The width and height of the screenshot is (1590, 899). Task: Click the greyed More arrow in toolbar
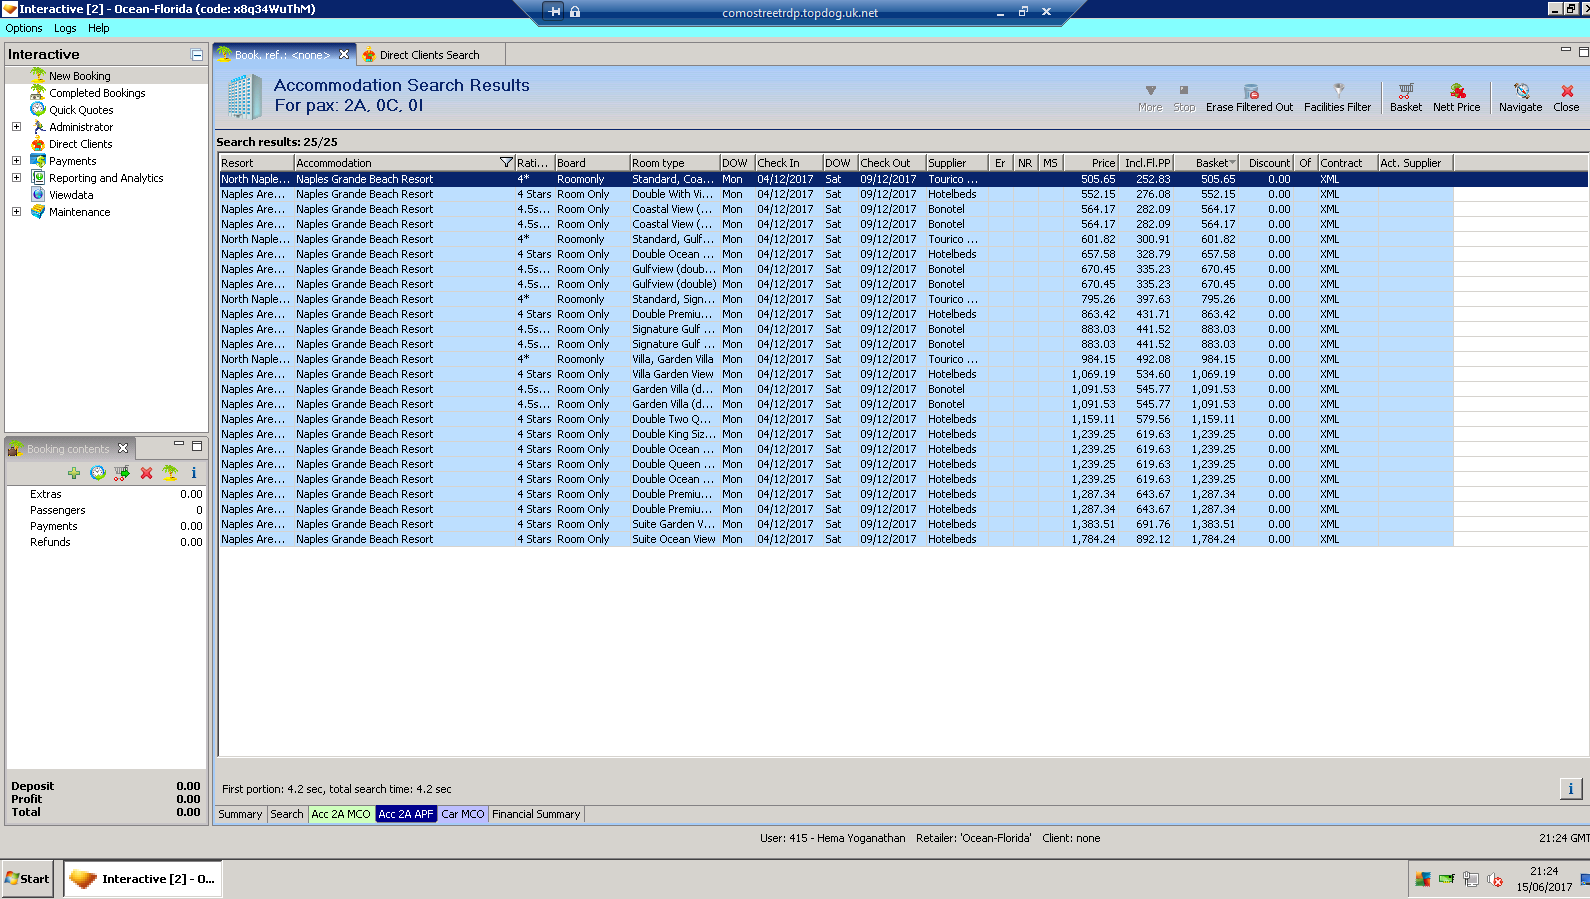click(1150, 91)
